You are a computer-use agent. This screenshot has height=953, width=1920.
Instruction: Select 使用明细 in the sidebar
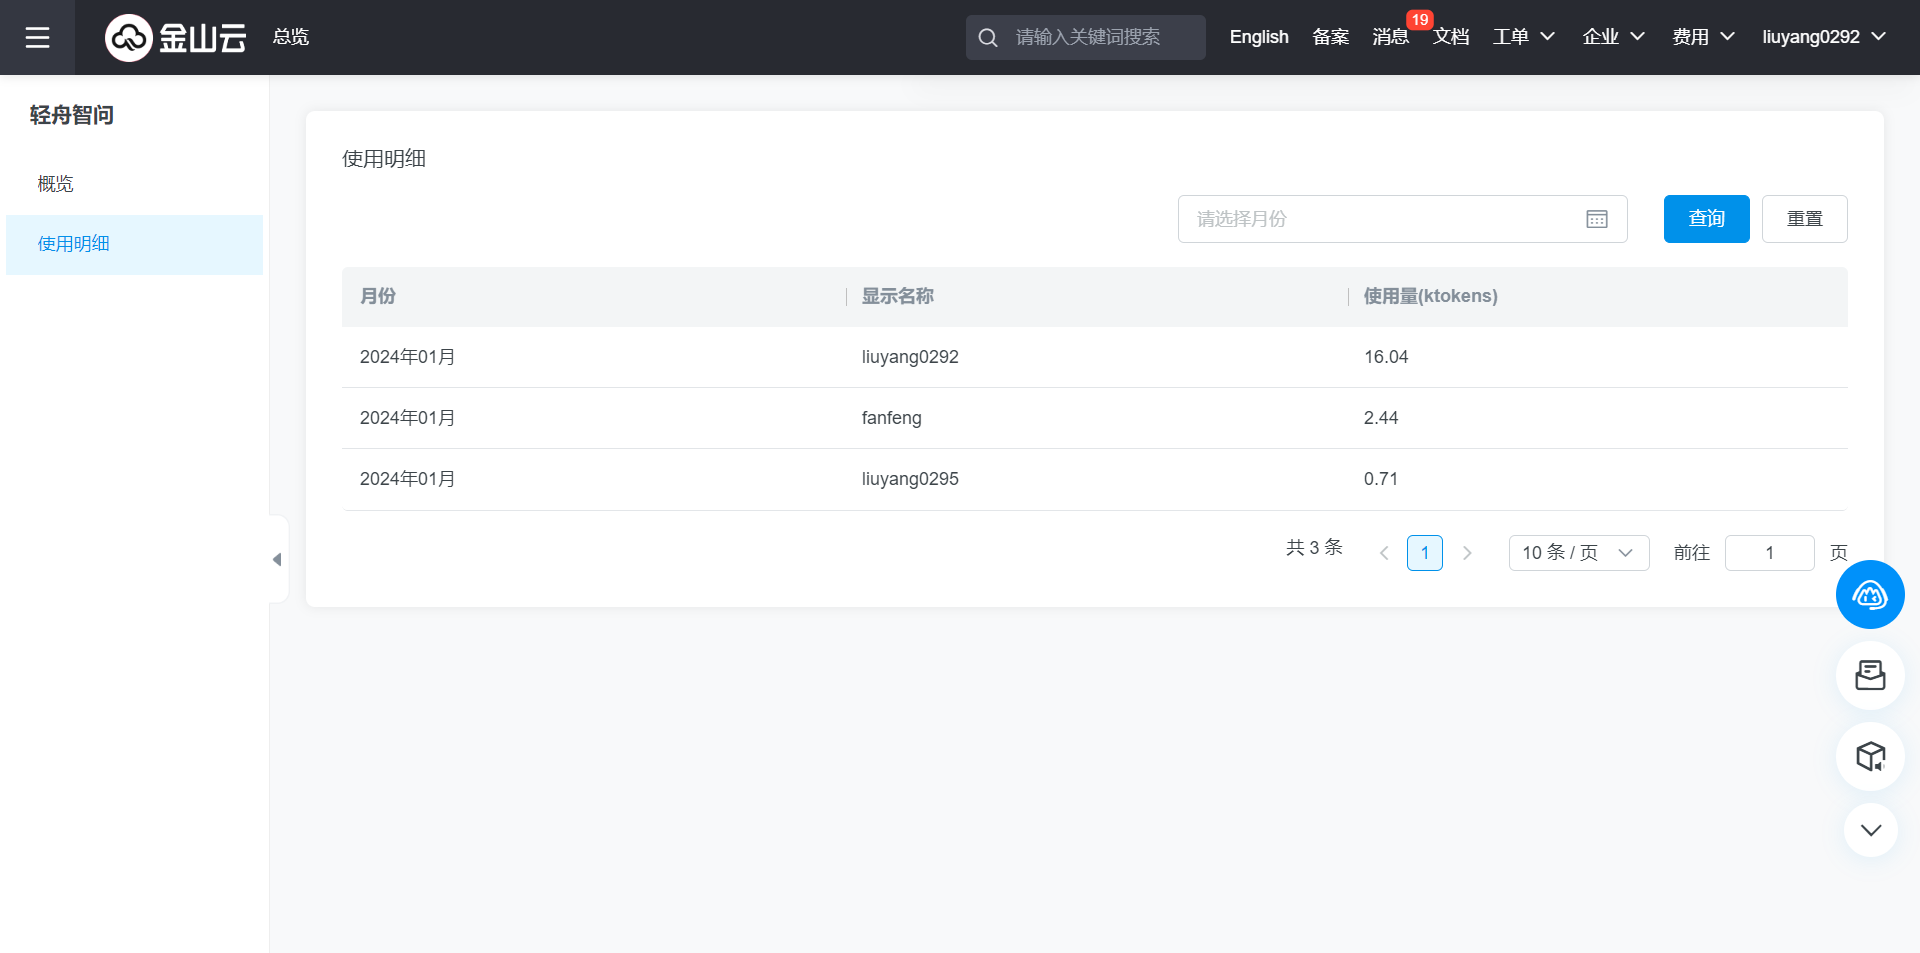74,244
